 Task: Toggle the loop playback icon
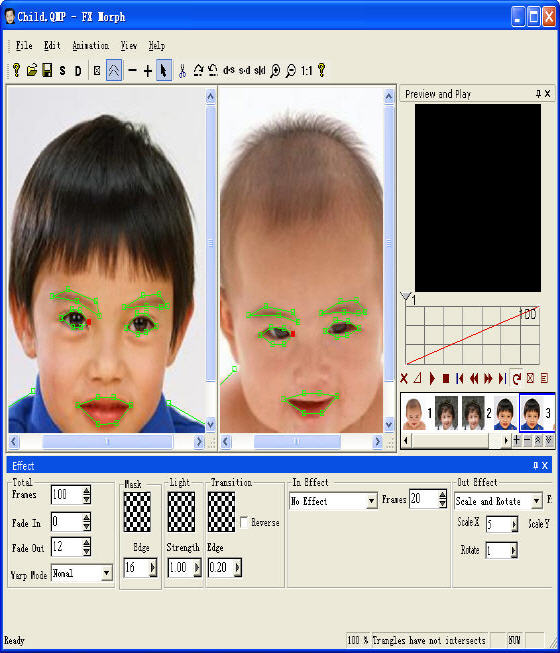(517, 378)
